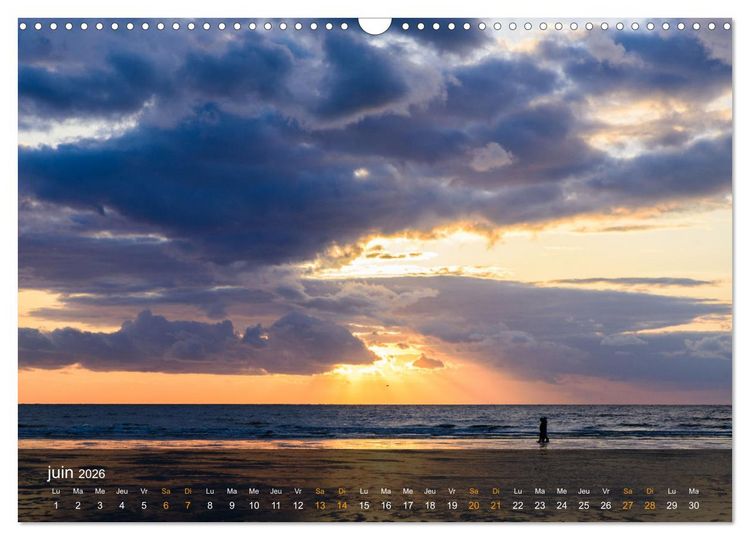750x540 pixels.
Task: Select date 1 in the calendar row
Action: [56, 506]
